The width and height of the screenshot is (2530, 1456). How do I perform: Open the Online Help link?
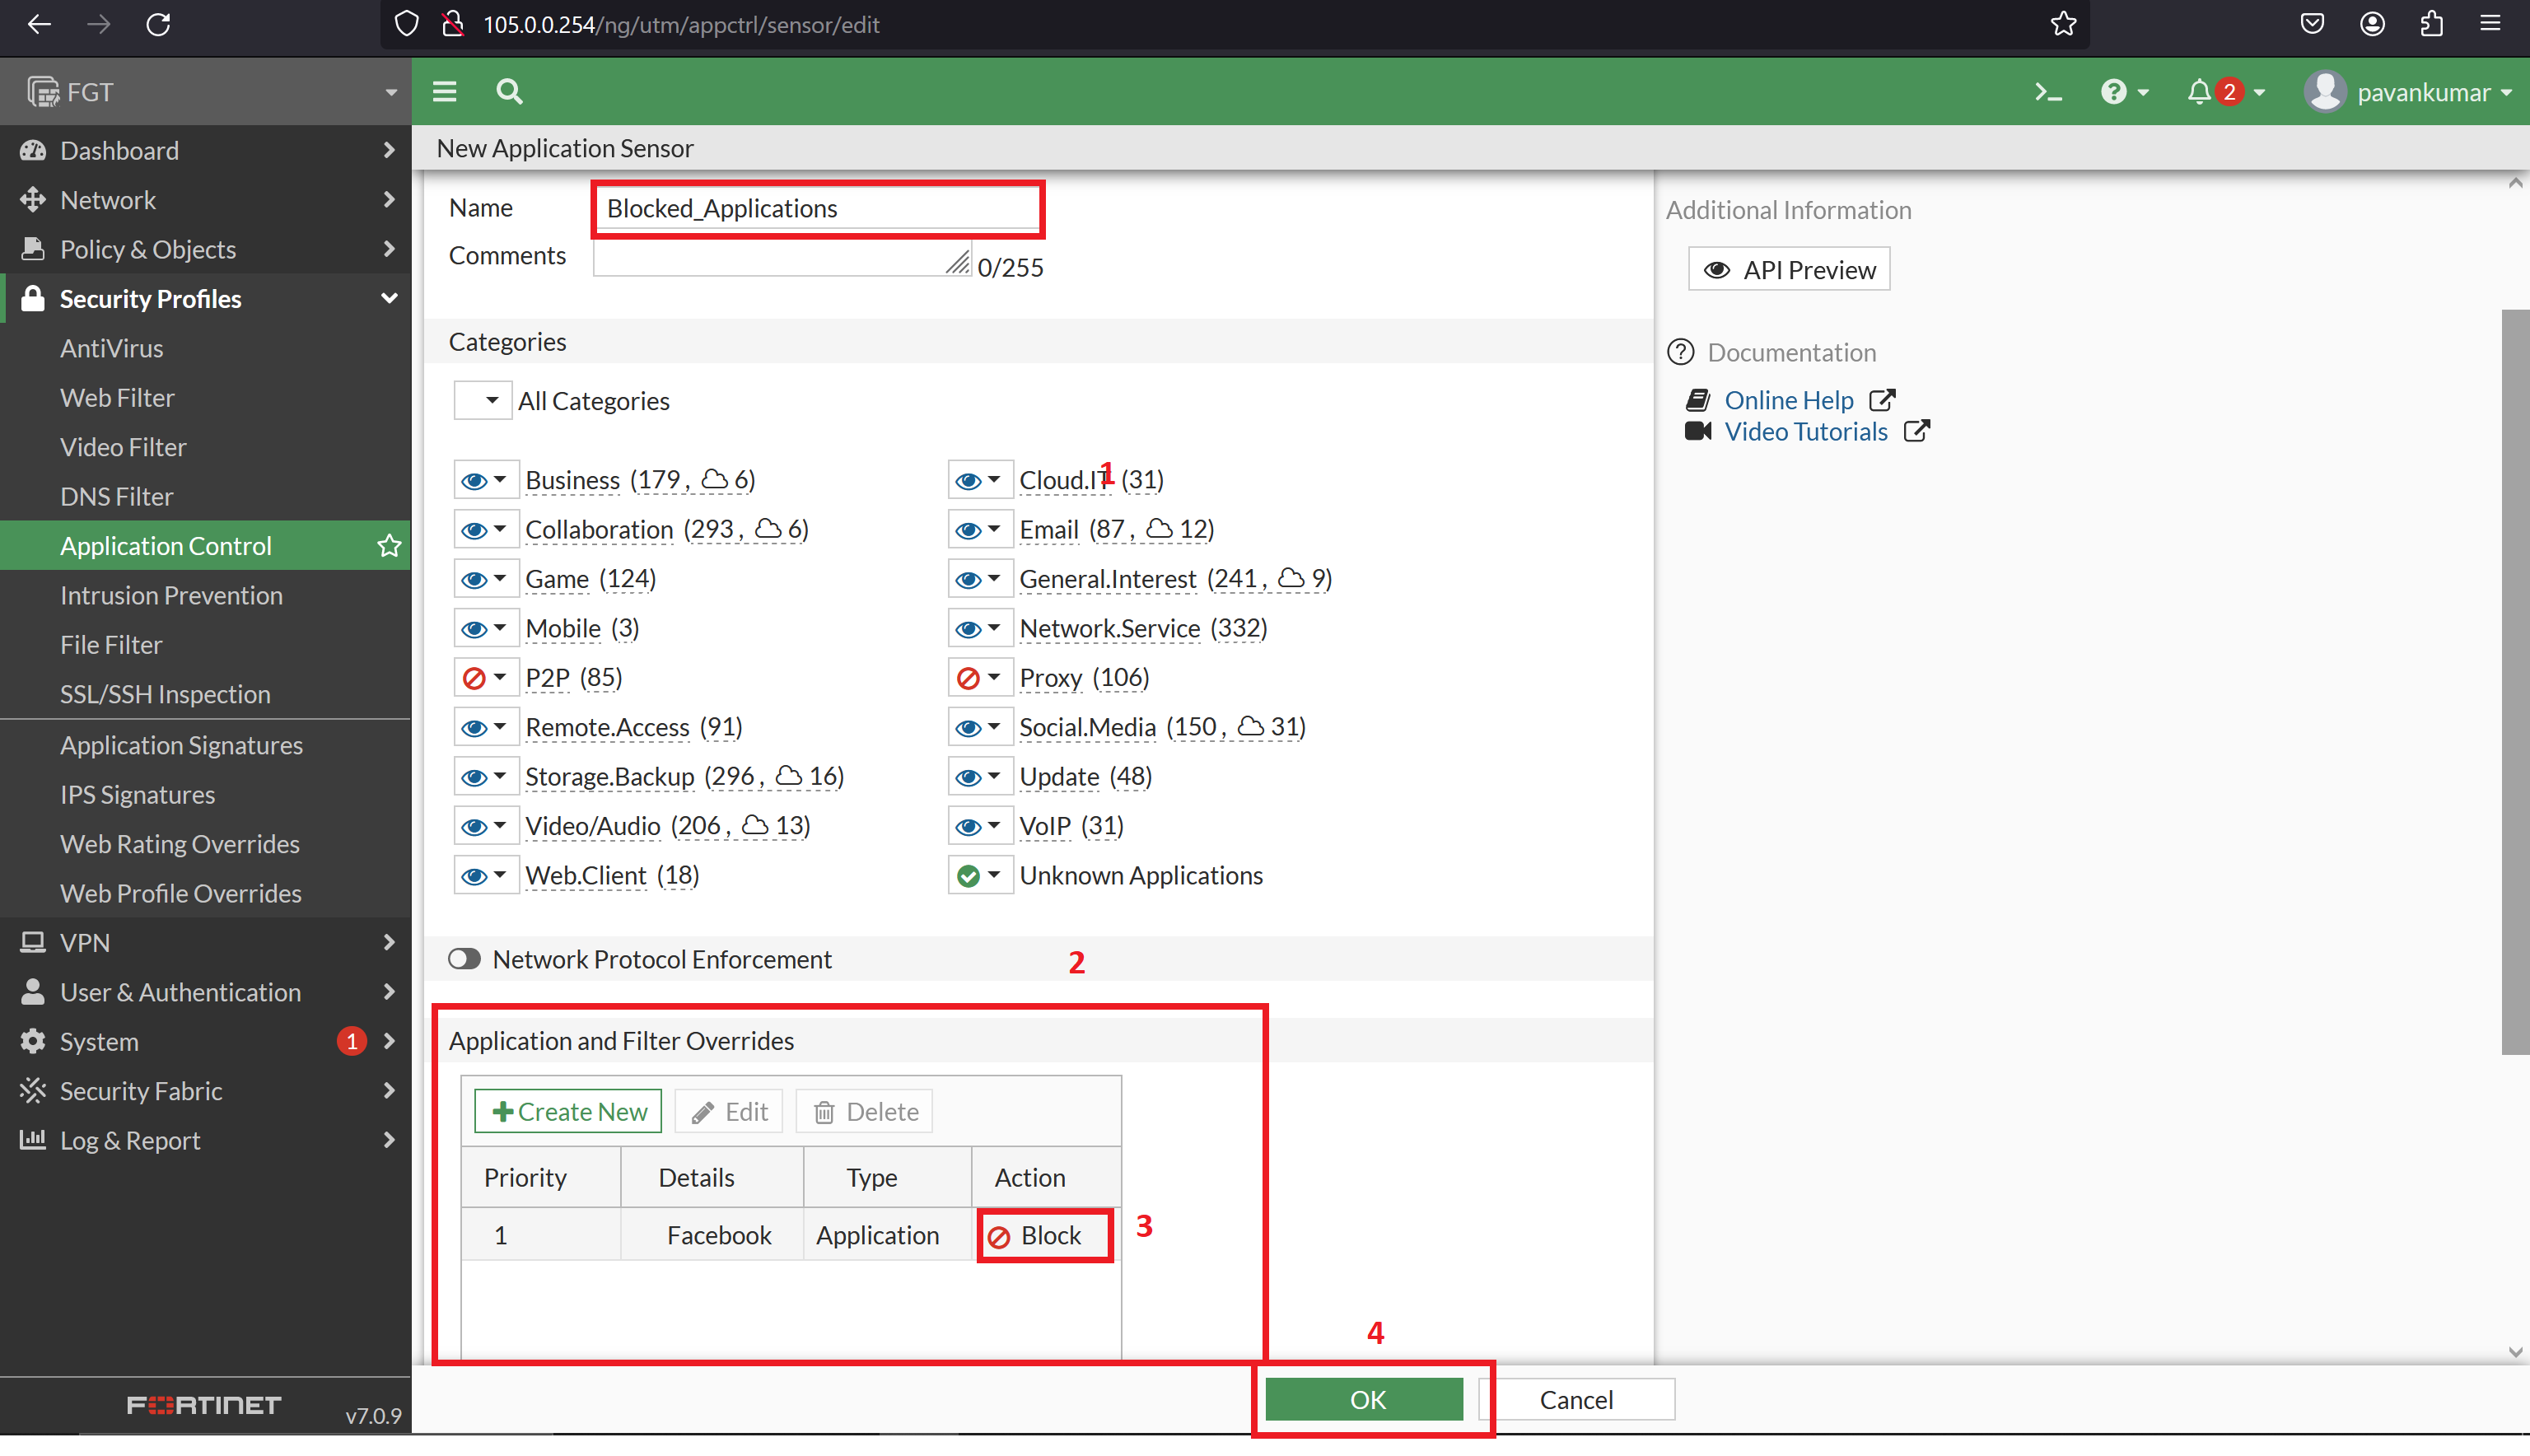[x=1789, y=399]
